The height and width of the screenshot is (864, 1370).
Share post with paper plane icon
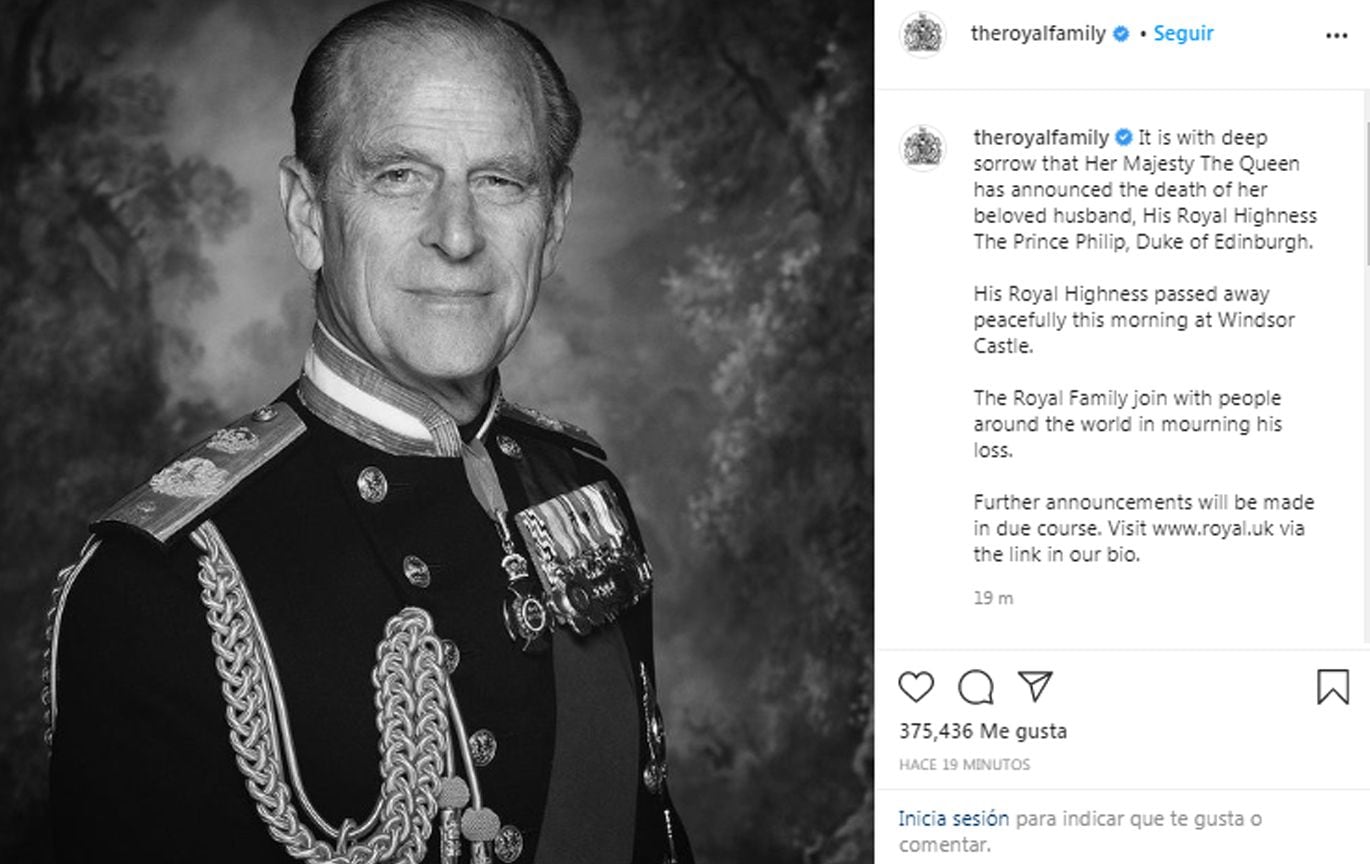pos(1035,686)
